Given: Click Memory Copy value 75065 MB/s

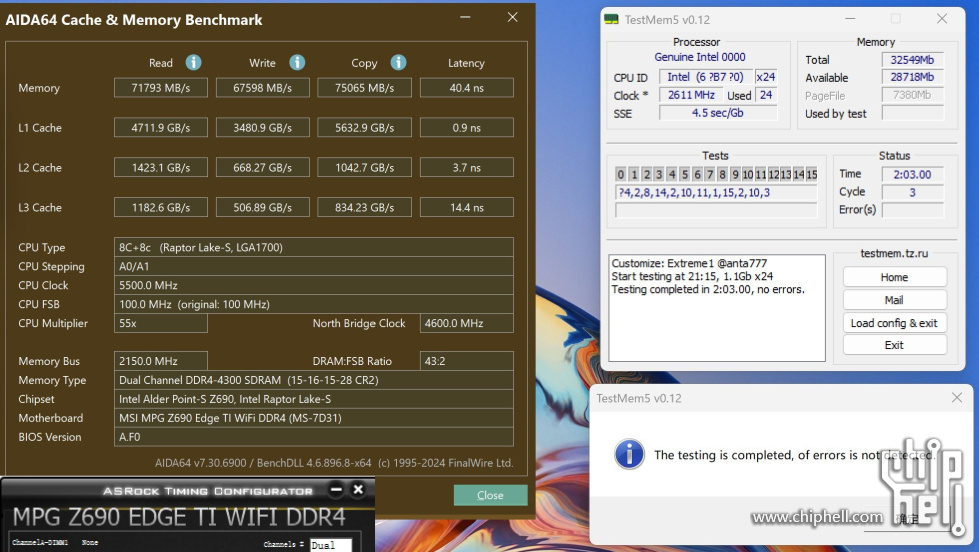Looking at the screenshot, I should coord(365,88).
